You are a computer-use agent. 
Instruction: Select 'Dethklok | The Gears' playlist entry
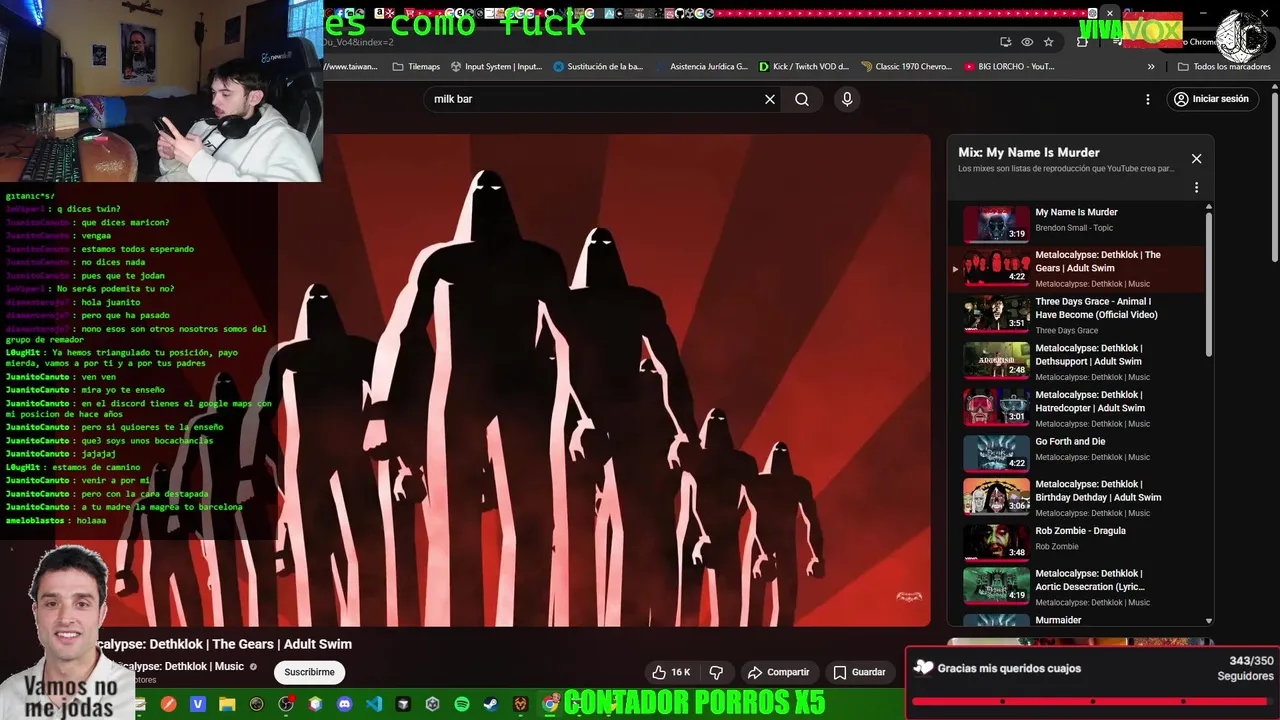(1078, 268)
